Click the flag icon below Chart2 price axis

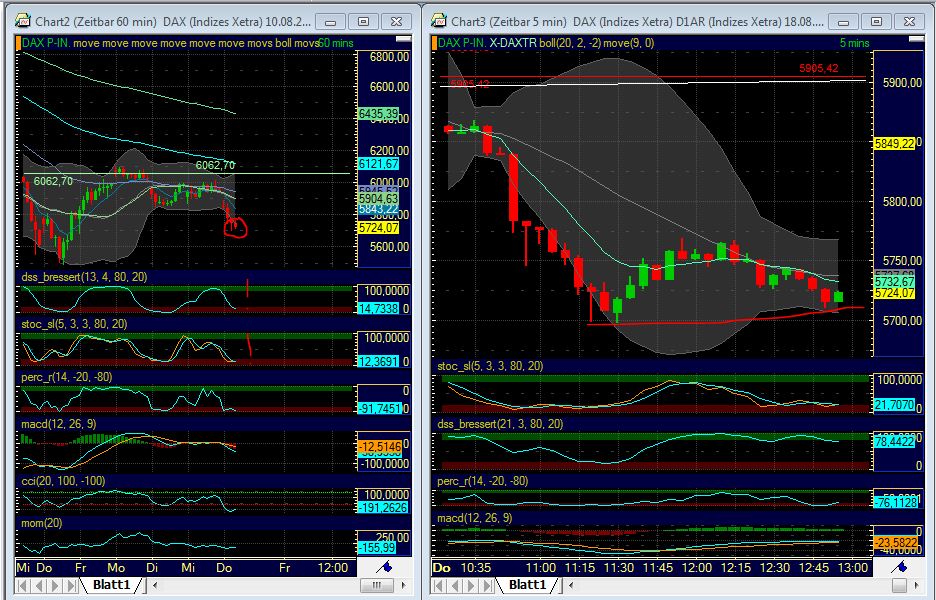pos(385,567)
